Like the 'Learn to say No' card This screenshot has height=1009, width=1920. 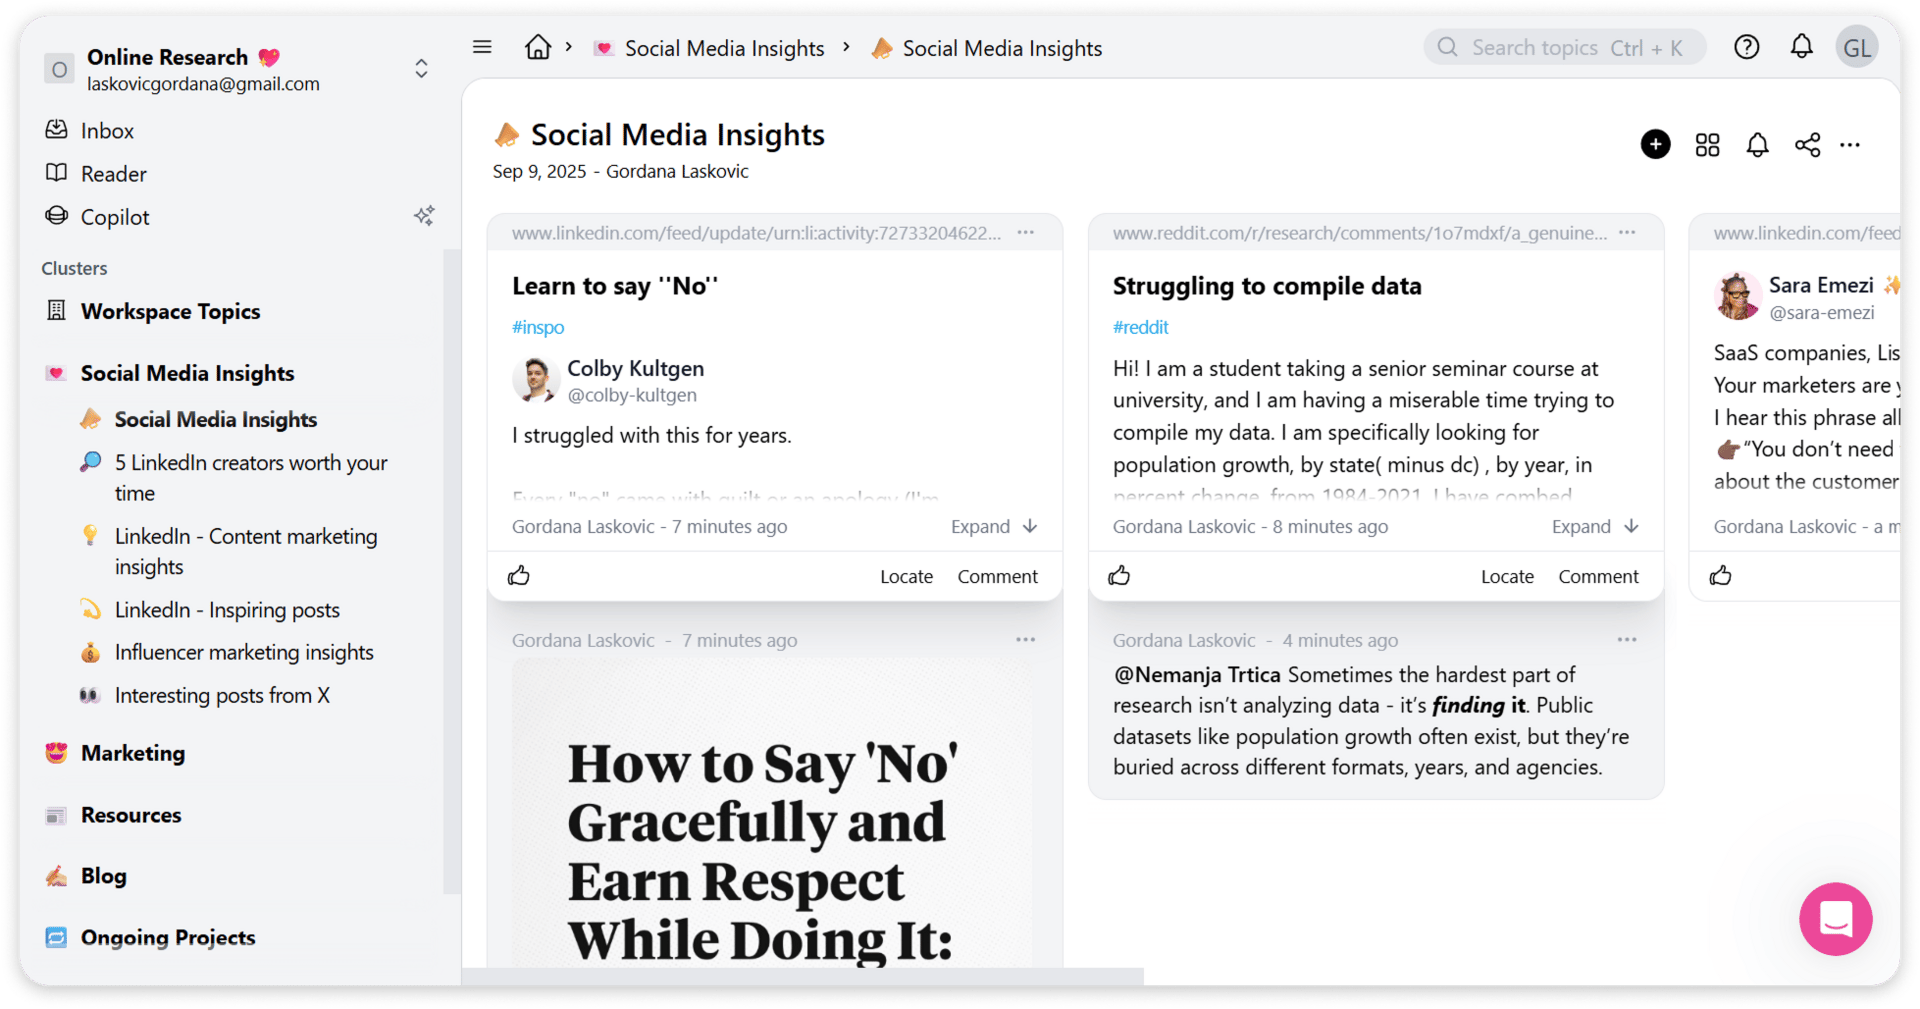[518, 575]
